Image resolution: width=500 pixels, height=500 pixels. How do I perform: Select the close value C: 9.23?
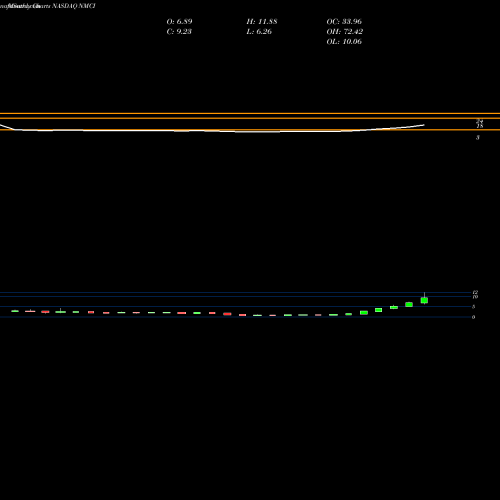179,32
